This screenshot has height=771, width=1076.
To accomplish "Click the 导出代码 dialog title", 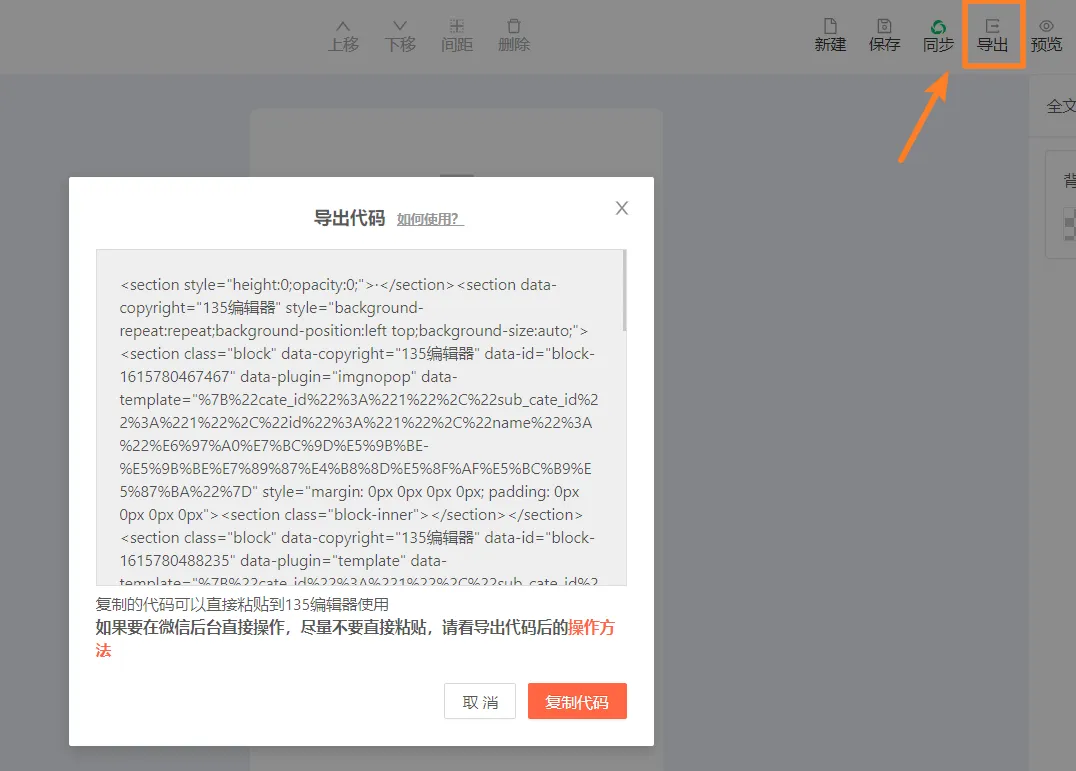I will [x=349, y=218].
